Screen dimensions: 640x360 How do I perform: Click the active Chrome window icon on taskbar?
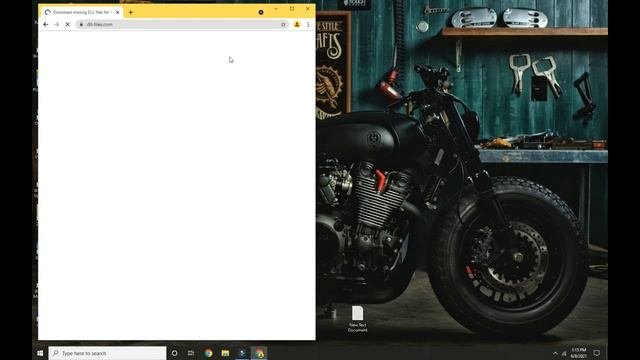(x=259, y=353)
